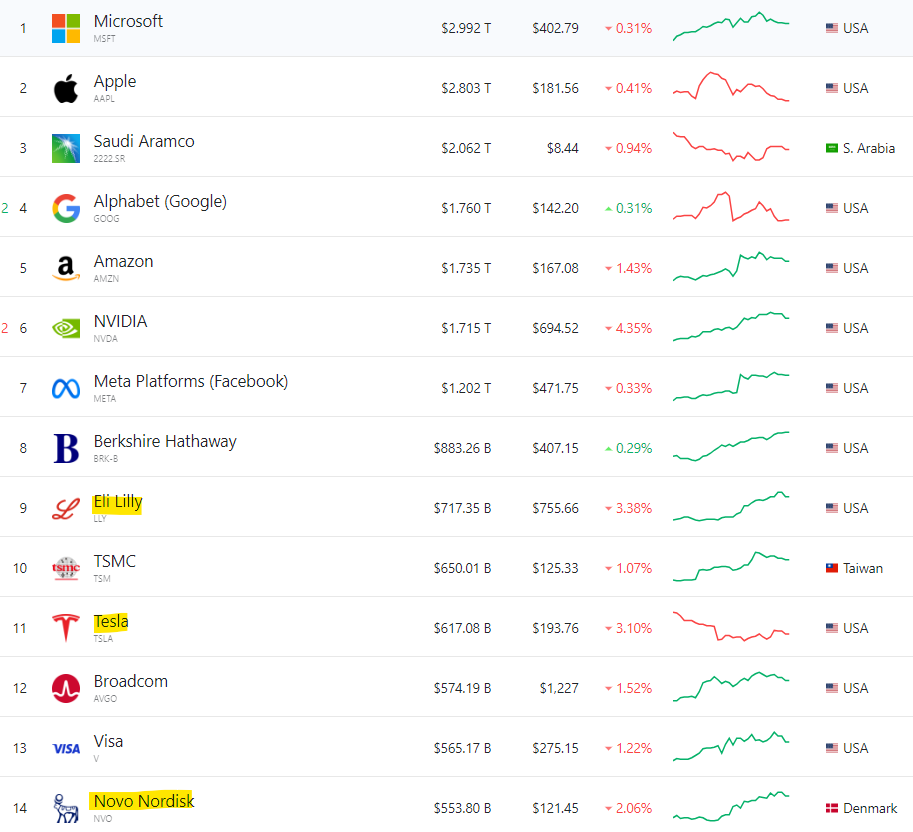Open the Amazon company link

(x=123, y=261)
